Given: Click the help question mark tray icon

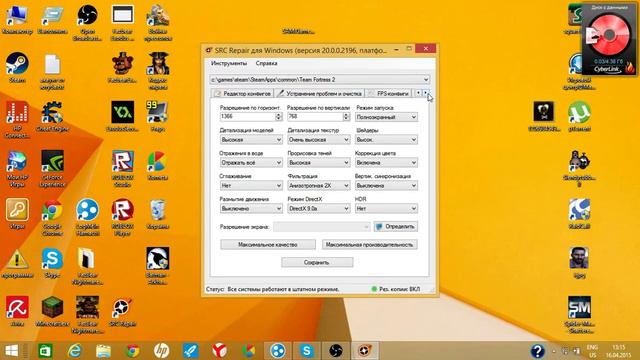Looking at the screenshot, I should (x=538, y=351).
